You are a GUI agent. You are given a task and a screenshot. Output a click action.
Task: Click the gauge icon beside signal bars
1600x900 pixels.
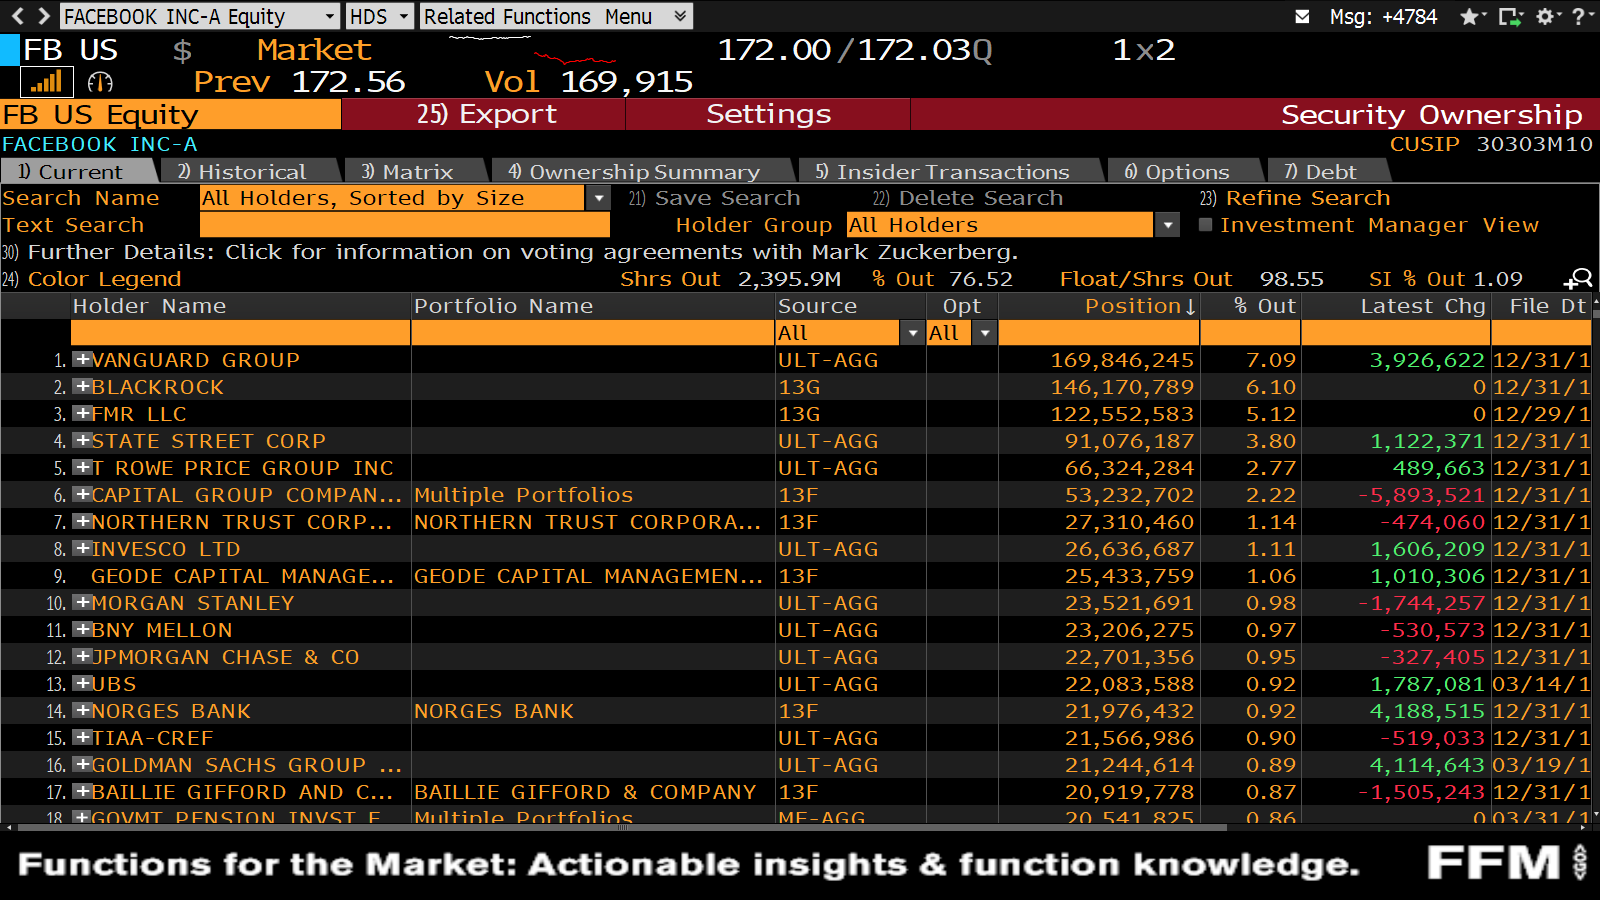(100, 82)
